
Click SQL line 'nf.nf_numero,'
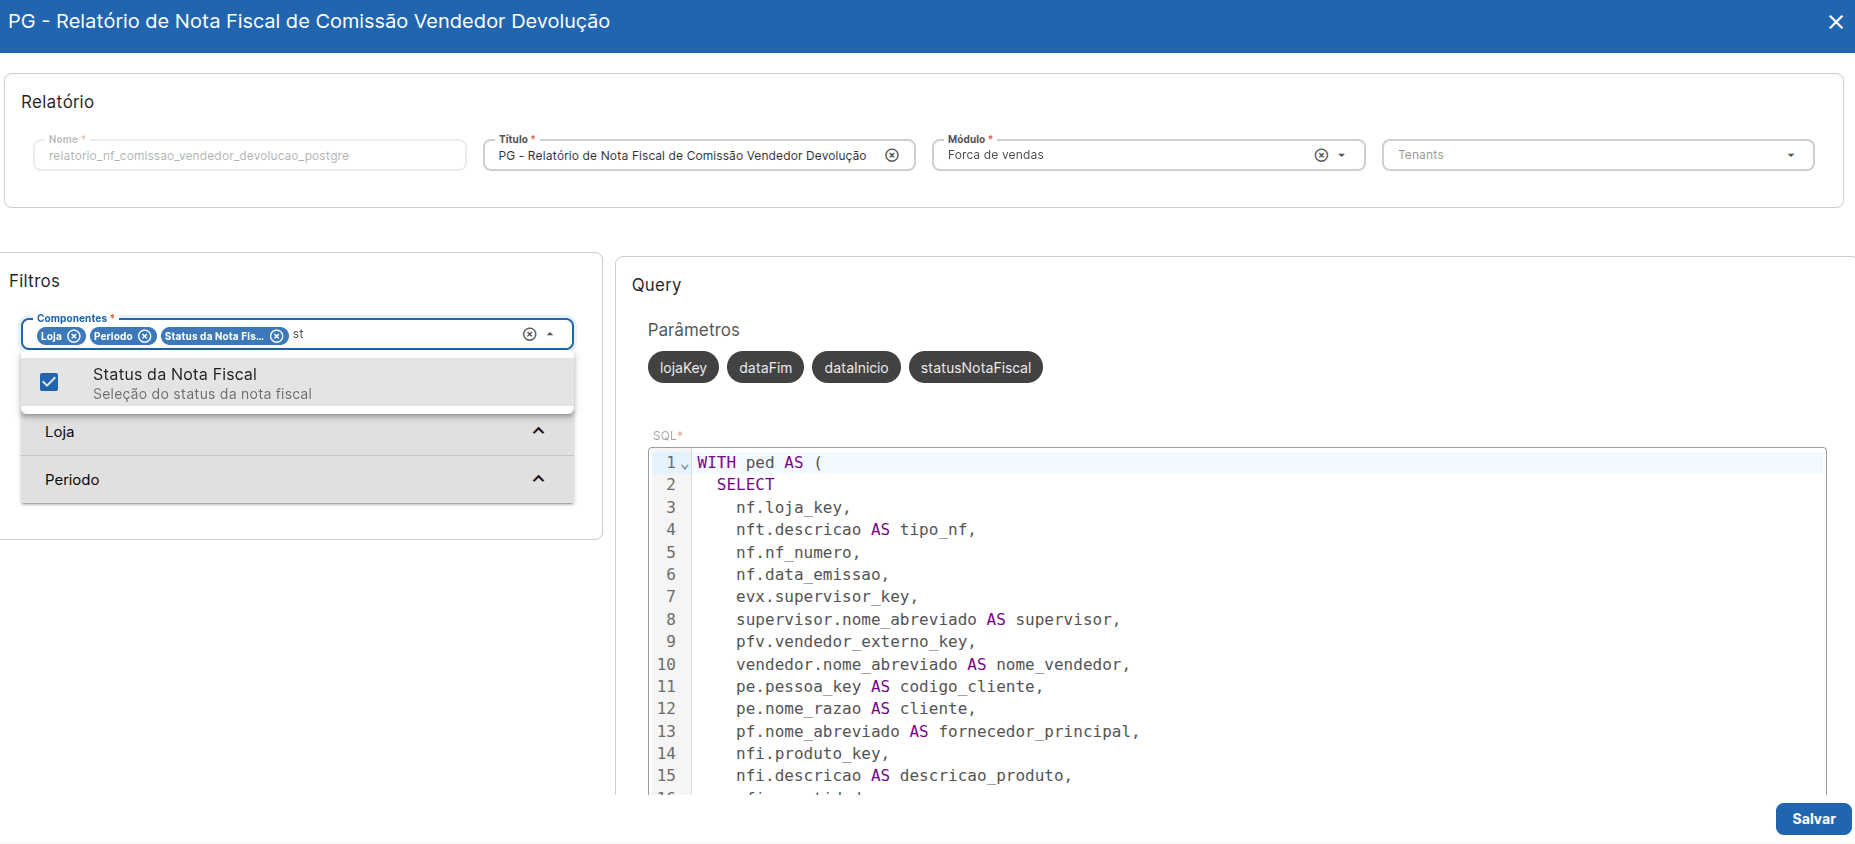point(798,553)
